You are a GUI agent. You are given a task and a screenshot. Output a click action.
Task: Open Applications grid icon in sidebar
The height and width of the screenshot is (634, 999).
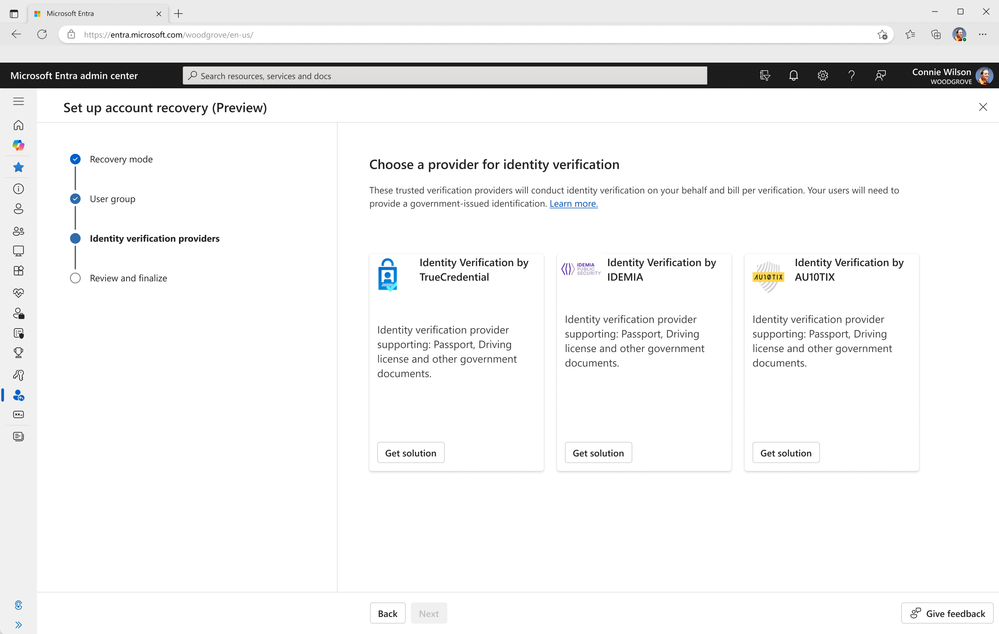click(x=18, y=271)
